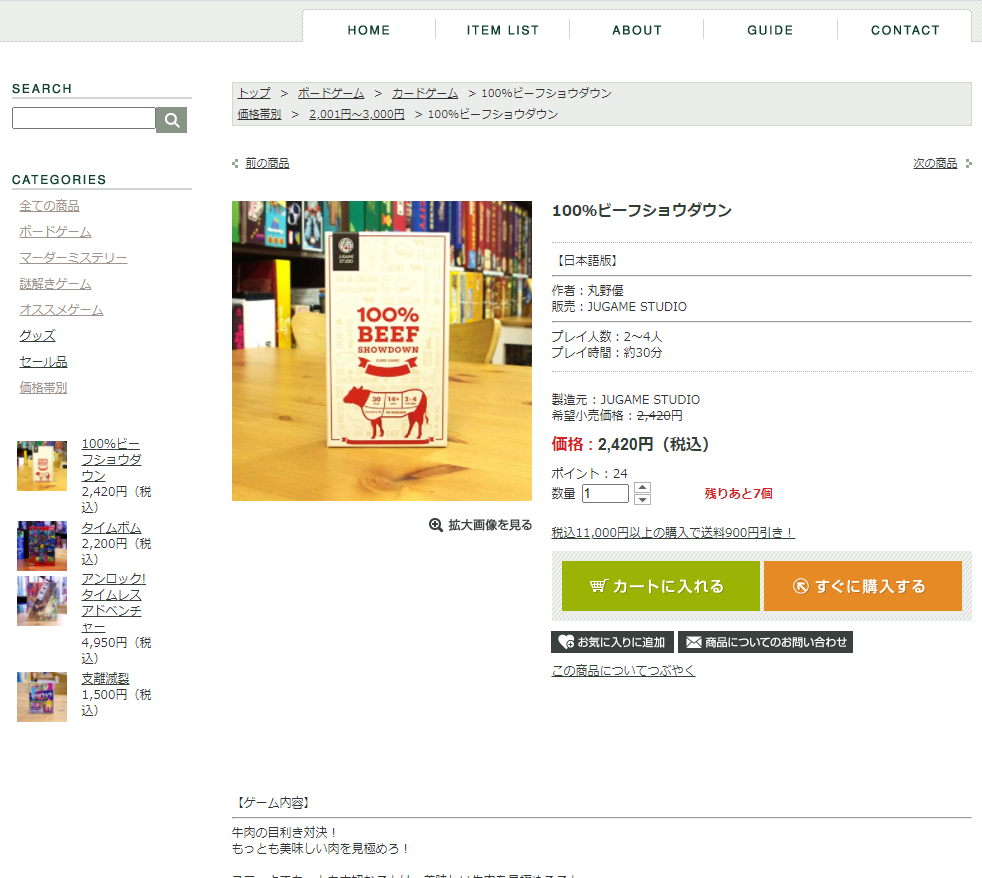Open この商品についてつぶやく link
The height and width of the screenshot is (878, 982).
(623, 671)
